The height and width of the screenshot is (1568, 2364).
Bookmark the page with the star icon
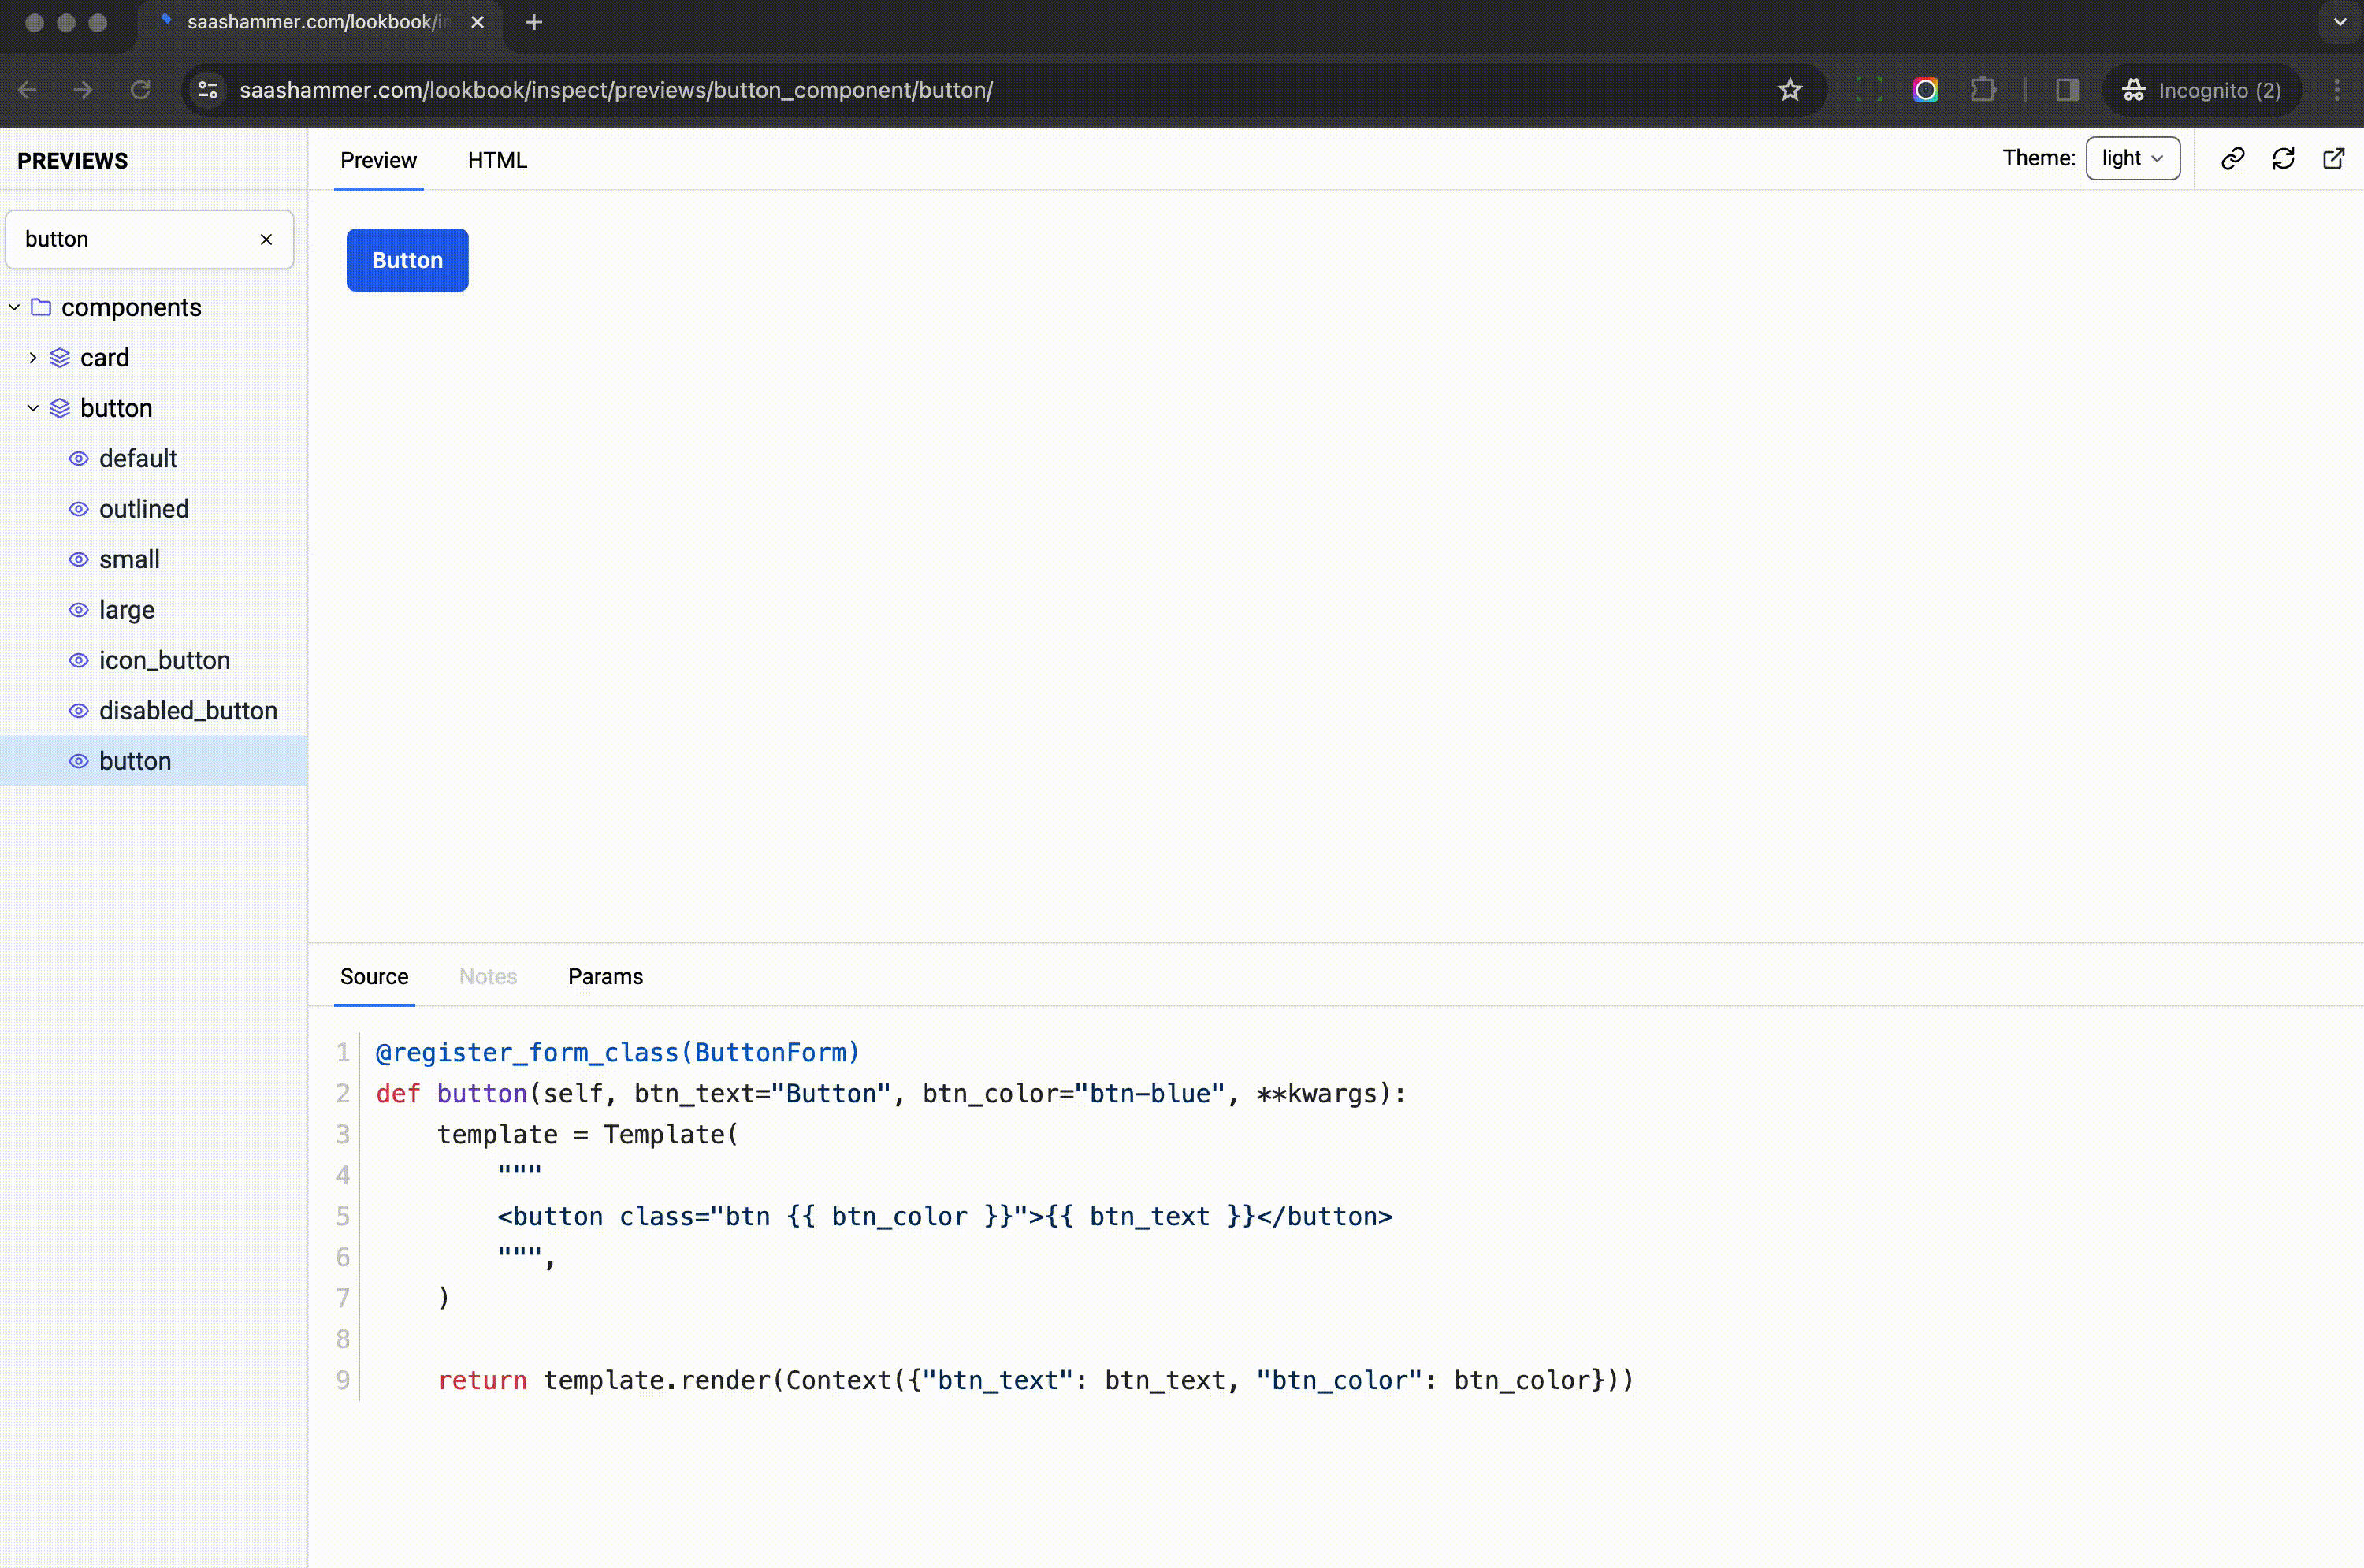pyautogui.click(x=1790, y=89)
